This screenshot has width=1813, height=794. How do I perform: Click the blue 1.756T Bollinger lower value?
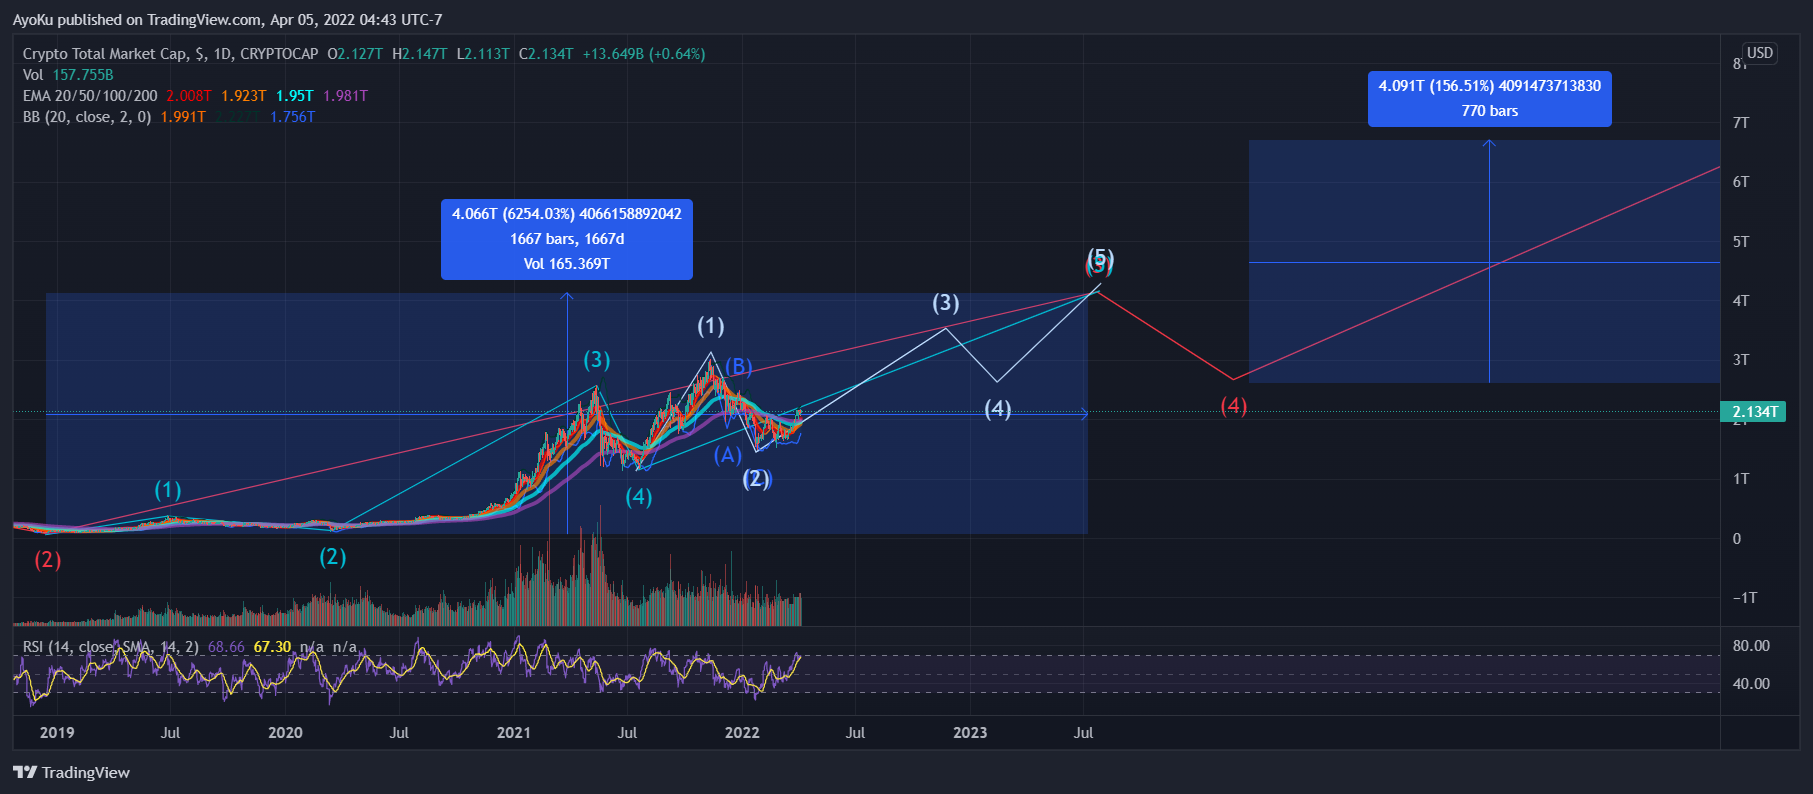[292, 117]
